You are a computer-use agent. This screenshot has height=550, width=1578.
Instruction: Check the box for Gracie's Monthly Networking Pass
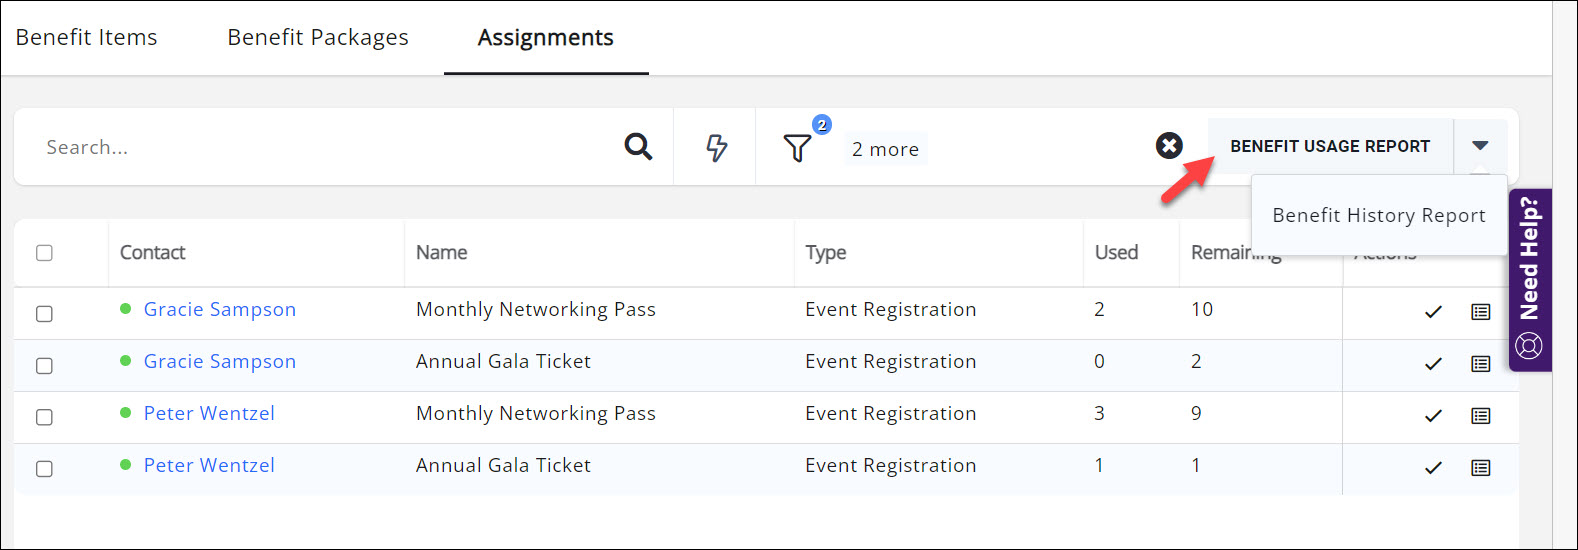click(x=44, y=314)
